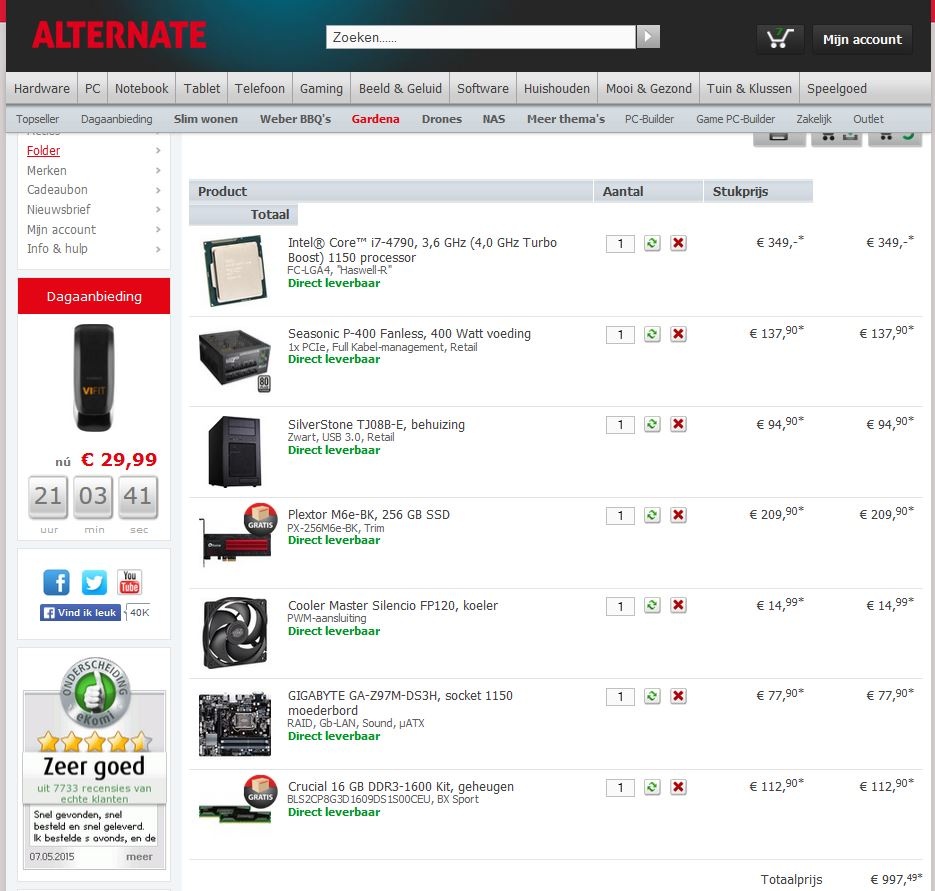Open the Telefoon menu
Screen dimensions: 935x891
tap(259, 88)
